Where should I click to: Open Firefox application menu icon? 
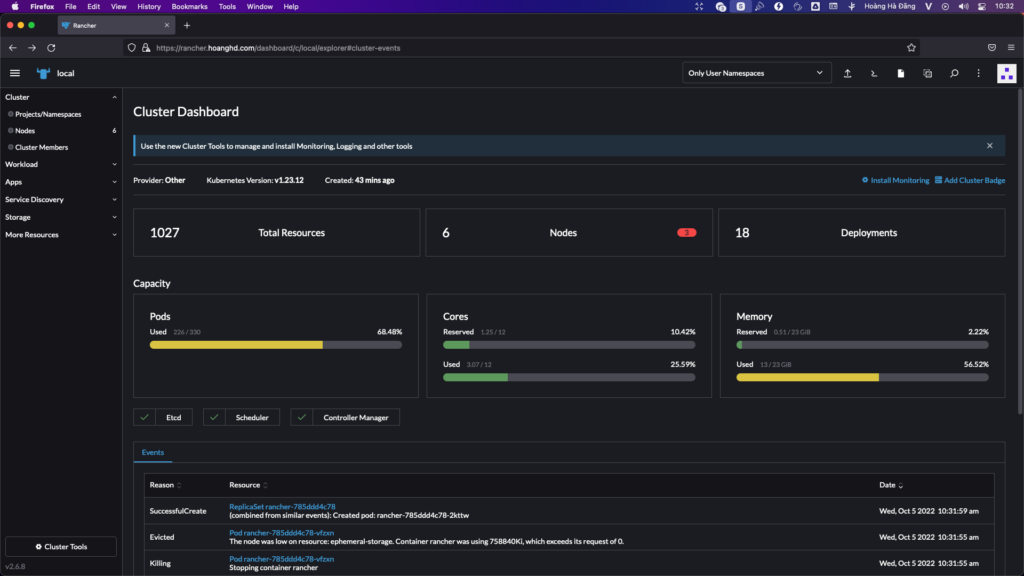(x=1011, y=48)
